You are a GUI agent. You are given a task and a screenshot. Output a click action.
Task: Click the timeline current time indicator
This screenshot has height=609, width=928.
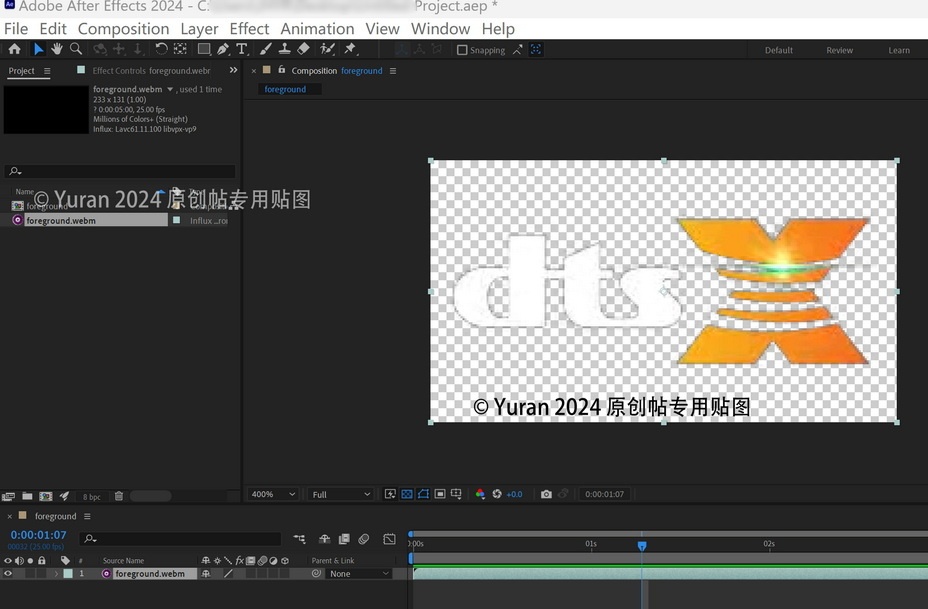point(642,545)
